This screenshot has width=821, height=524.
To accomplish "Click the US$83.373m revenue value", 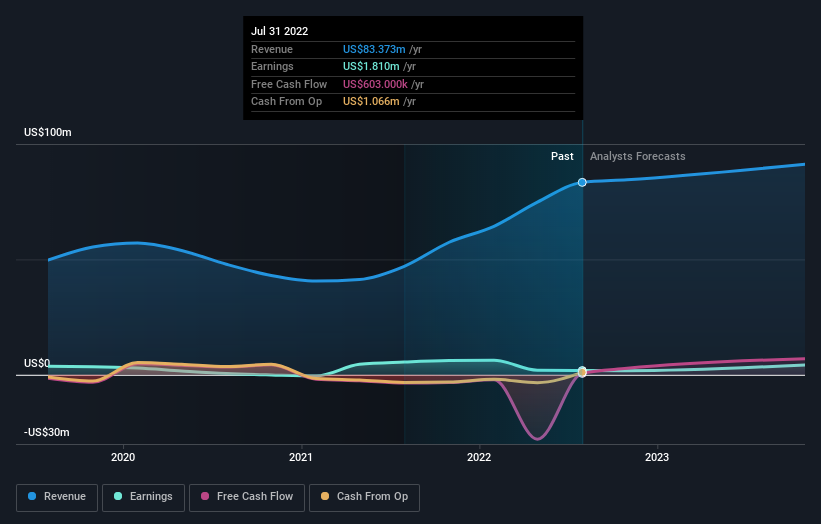I will [x=374, y=49].
